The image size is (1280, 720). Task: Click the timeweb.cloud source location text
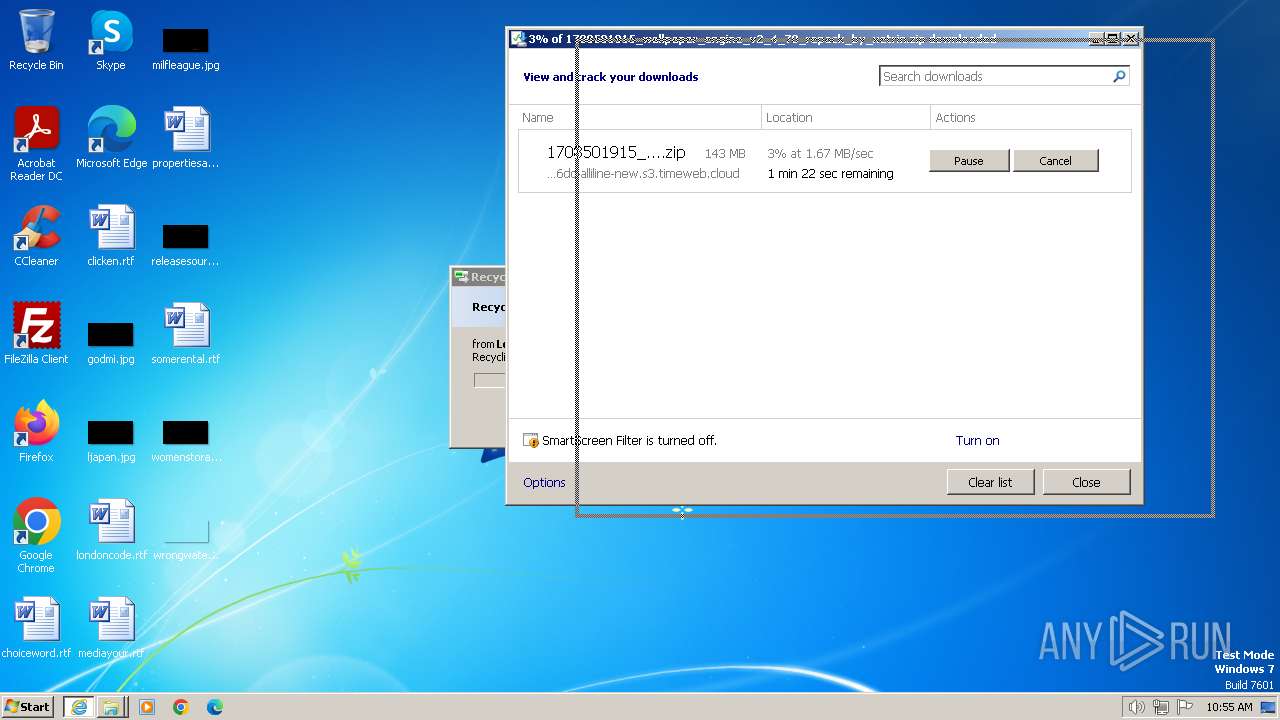(643, 173)
